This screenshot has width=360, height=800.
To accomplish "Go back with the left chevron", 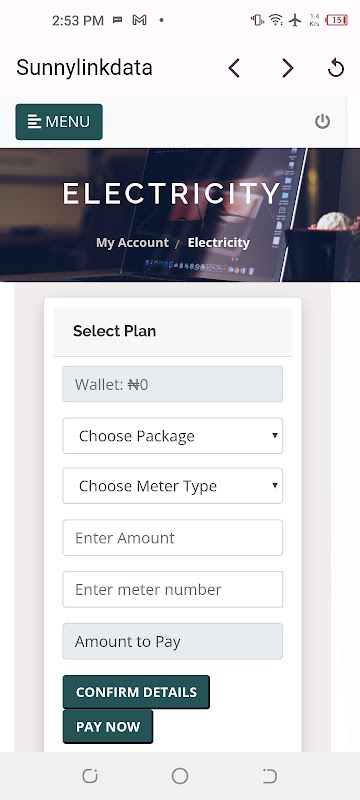I will point(234,68).
